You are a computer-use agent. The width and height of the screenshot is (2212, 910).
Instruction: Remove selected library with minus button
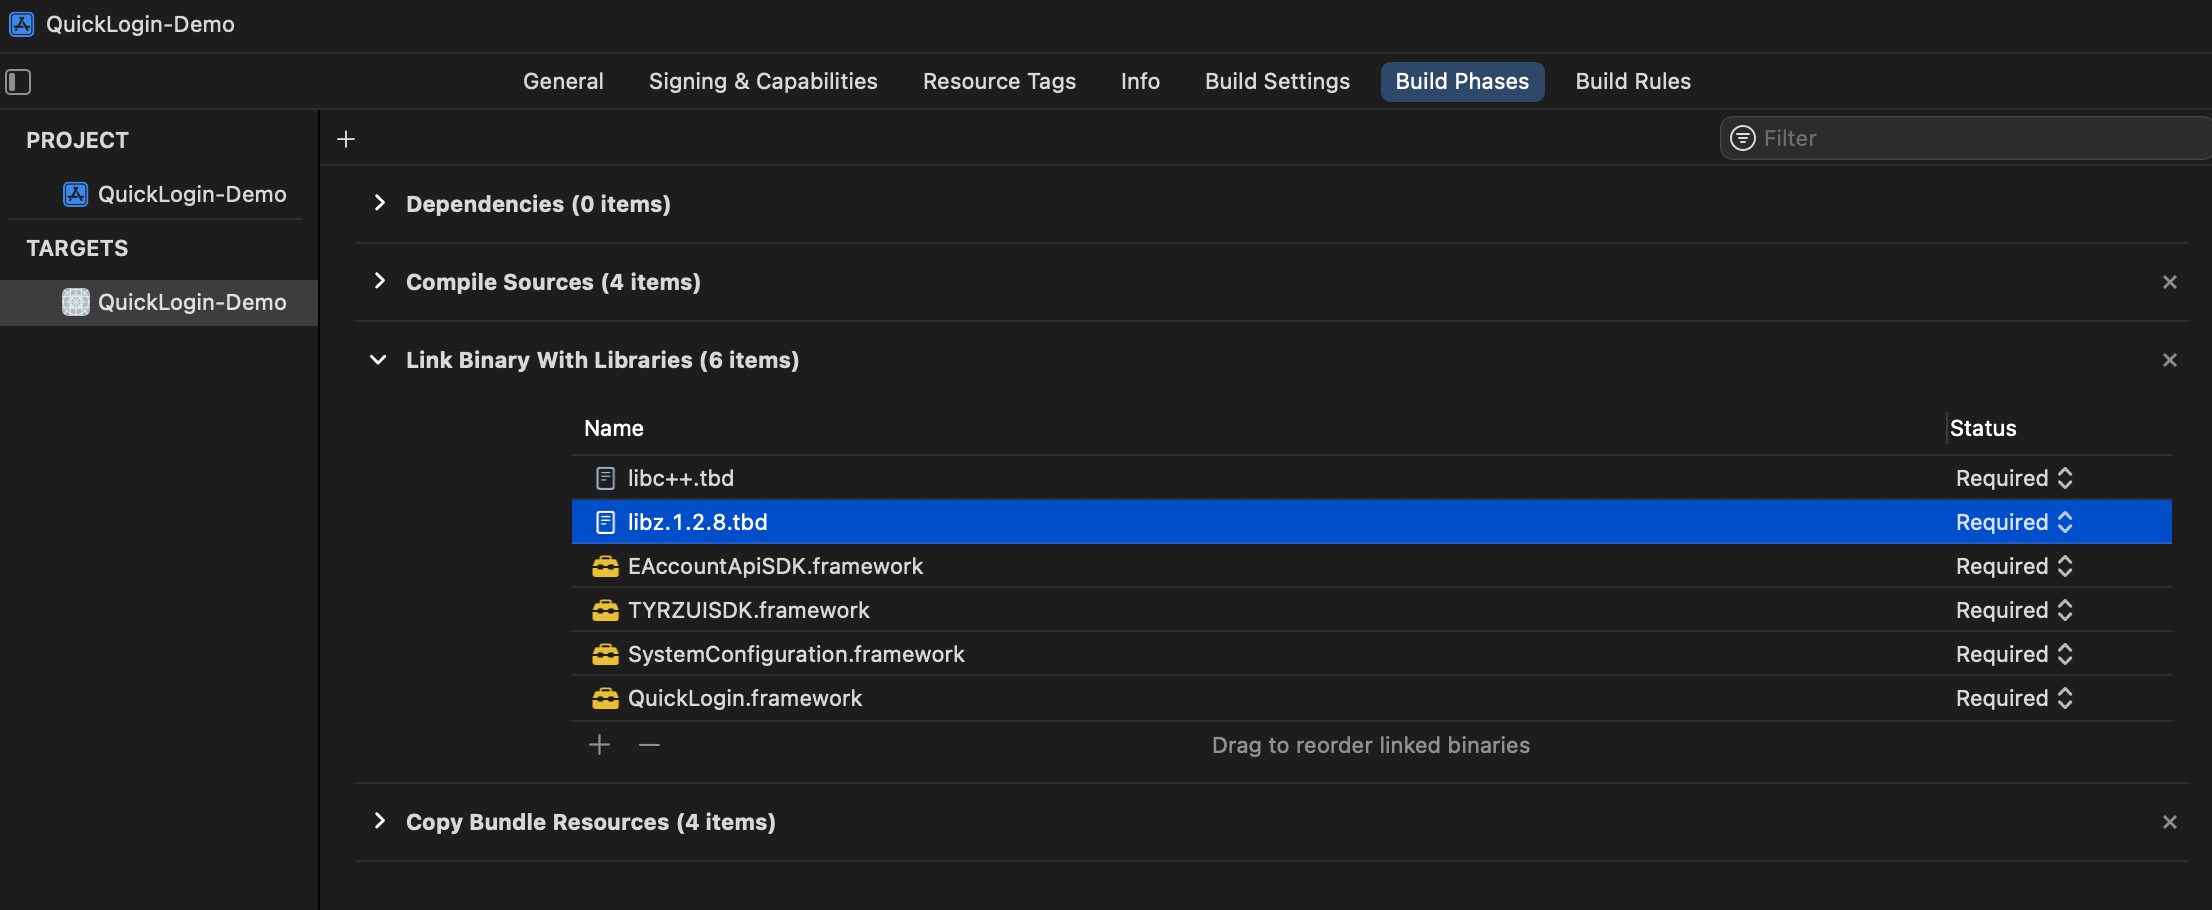[649, 745]
